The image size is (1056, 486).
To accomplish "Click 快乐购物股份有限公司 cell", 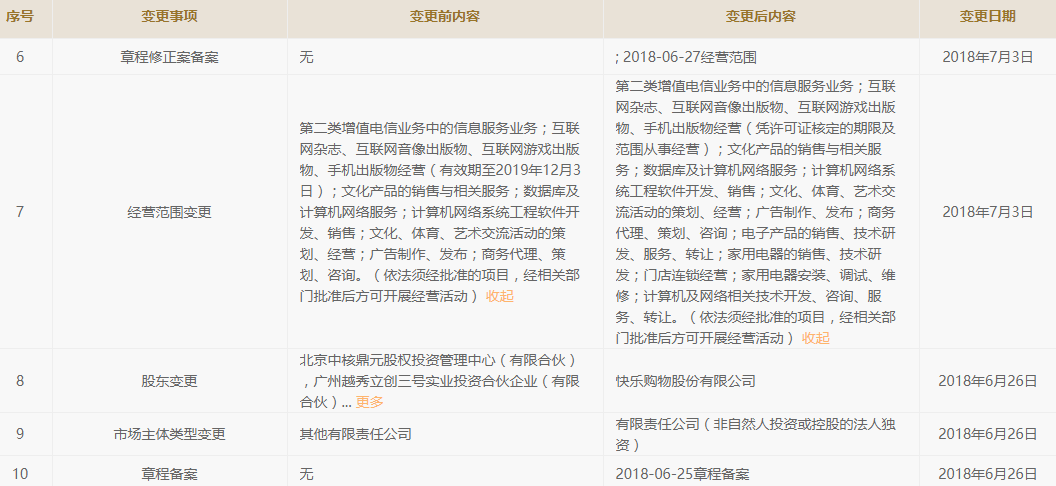I will (686, 381).
